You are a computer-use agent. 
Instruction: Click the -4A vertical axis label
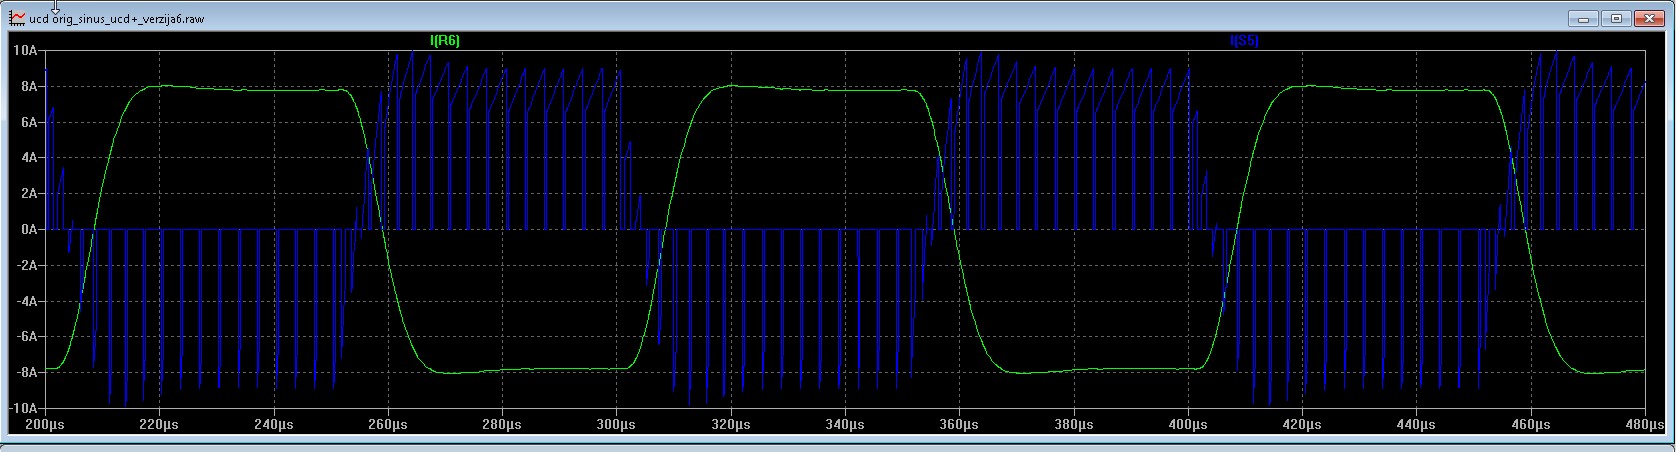[x=26, y=301]
